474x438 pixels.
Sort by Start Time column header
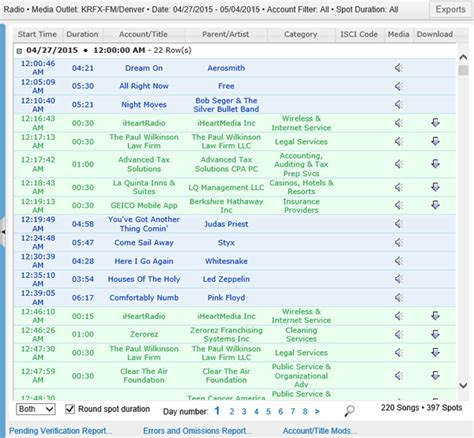(37, 34)
